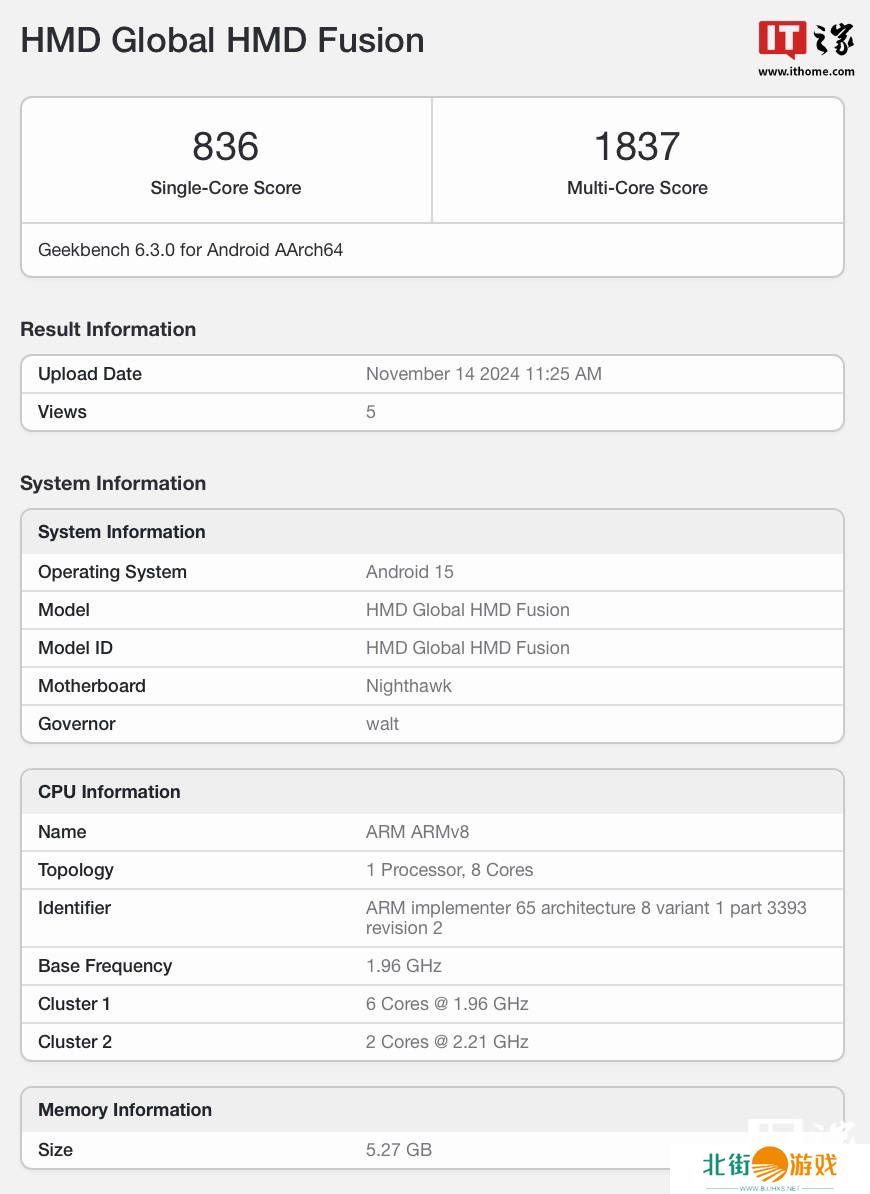Click the Multi-Core Score label
Screen dimensions: 870x1194
[x=637, y=188]
